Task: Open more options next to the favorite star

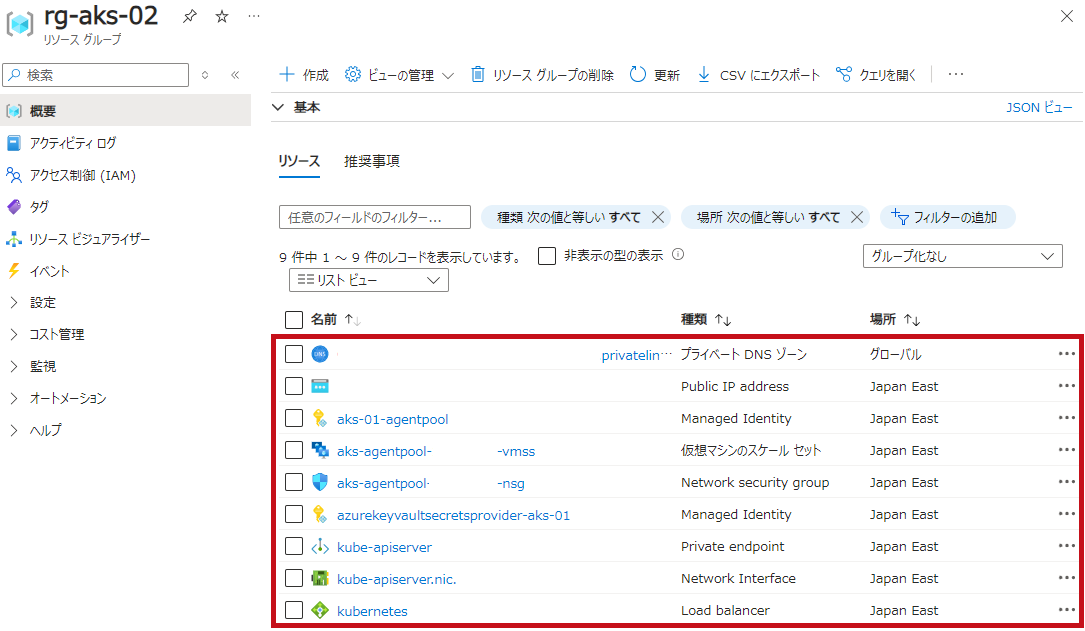Action: tap(254, 17)
